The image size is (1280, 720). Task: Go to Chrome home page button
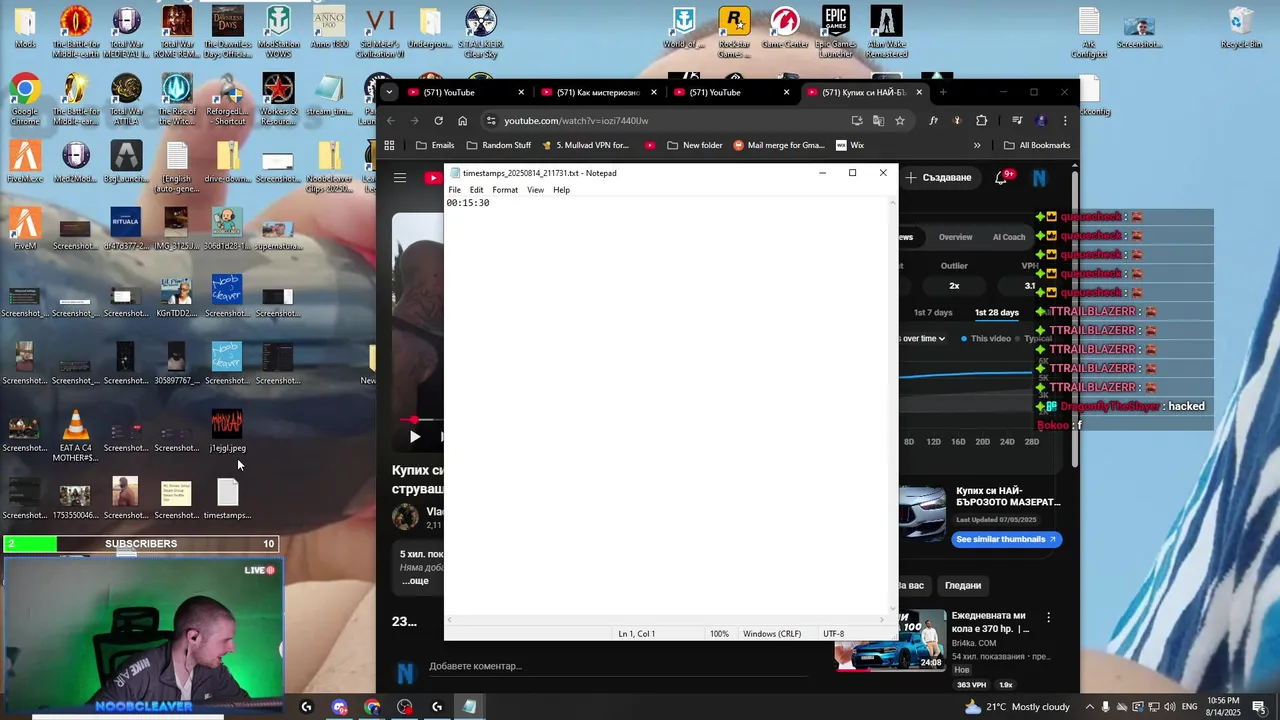[462, 121]
